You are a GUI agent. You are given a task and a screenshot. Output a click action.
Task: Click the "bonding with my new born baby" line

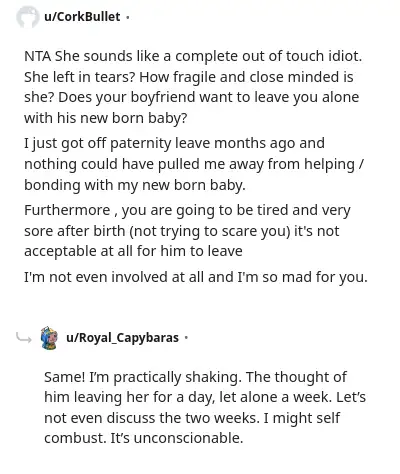(x=135, y=185)
